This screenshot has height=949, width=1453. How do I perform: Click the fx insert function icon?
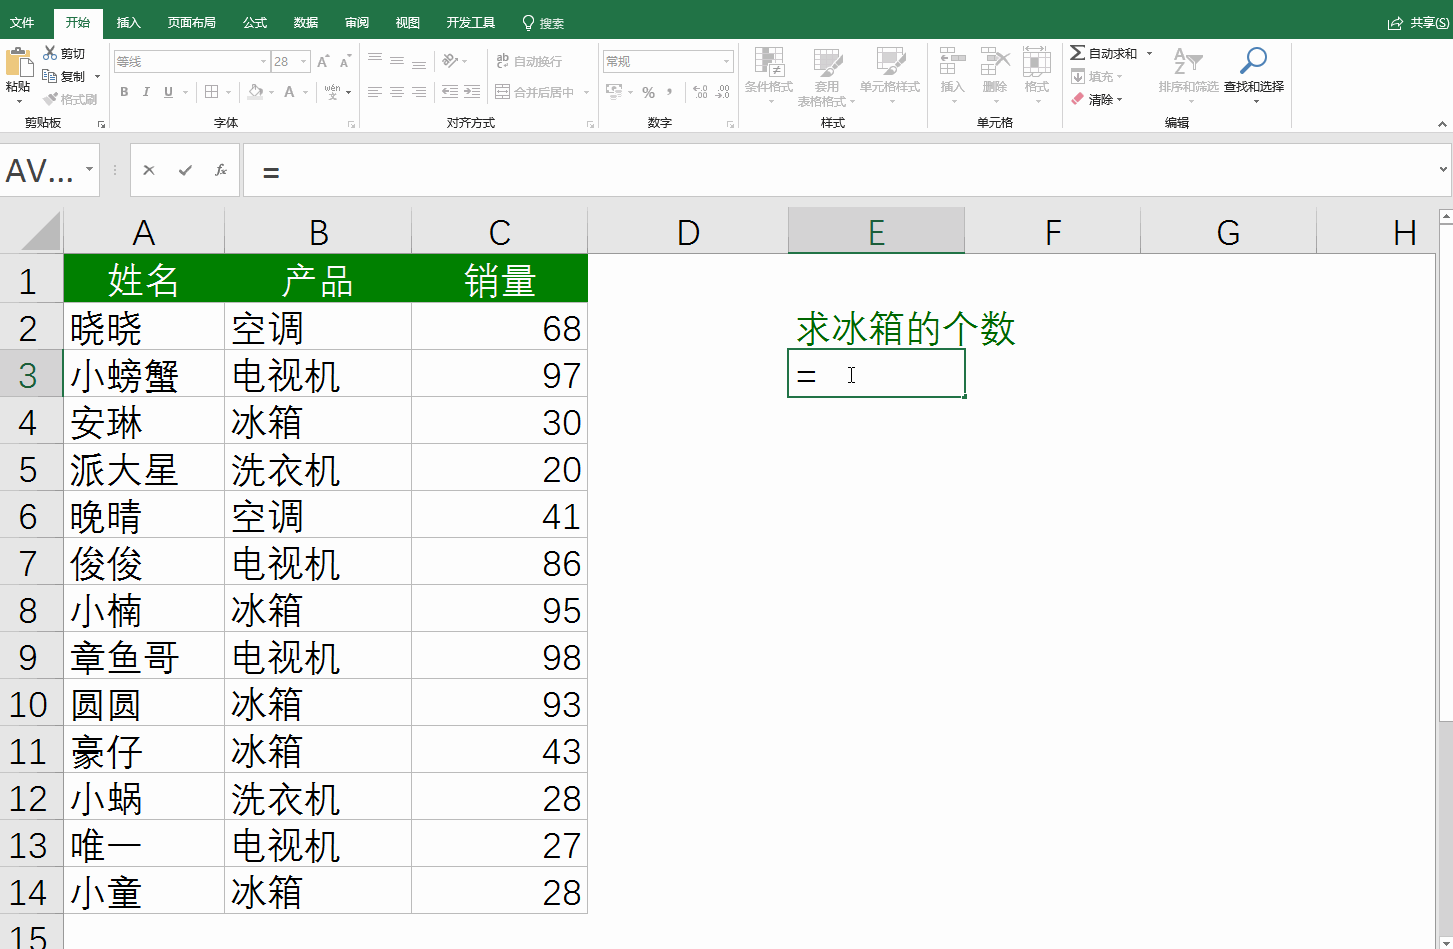[x=221, y=170]
